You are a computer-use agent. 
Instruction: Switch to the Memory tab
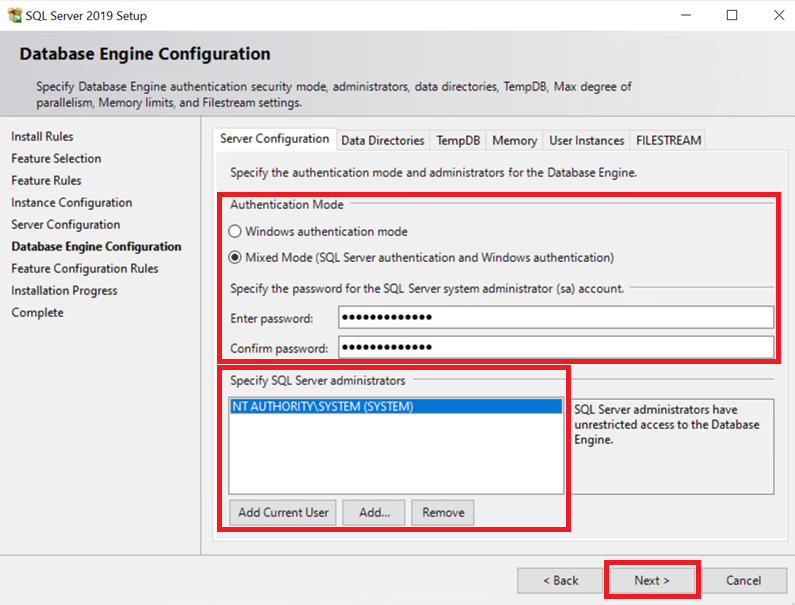tap(514, 141)
